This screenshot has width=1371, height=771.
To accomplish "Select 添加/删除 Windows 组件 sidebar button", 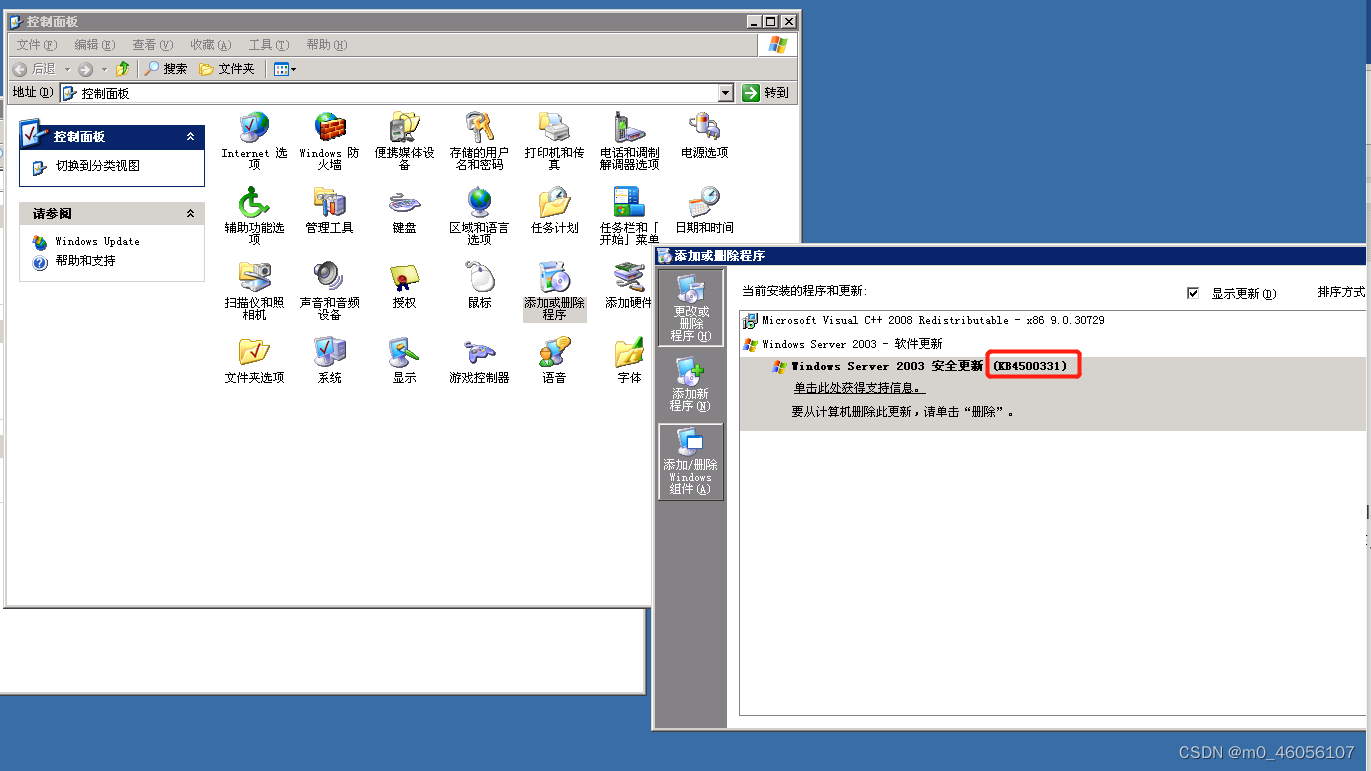I will point(691,461).
